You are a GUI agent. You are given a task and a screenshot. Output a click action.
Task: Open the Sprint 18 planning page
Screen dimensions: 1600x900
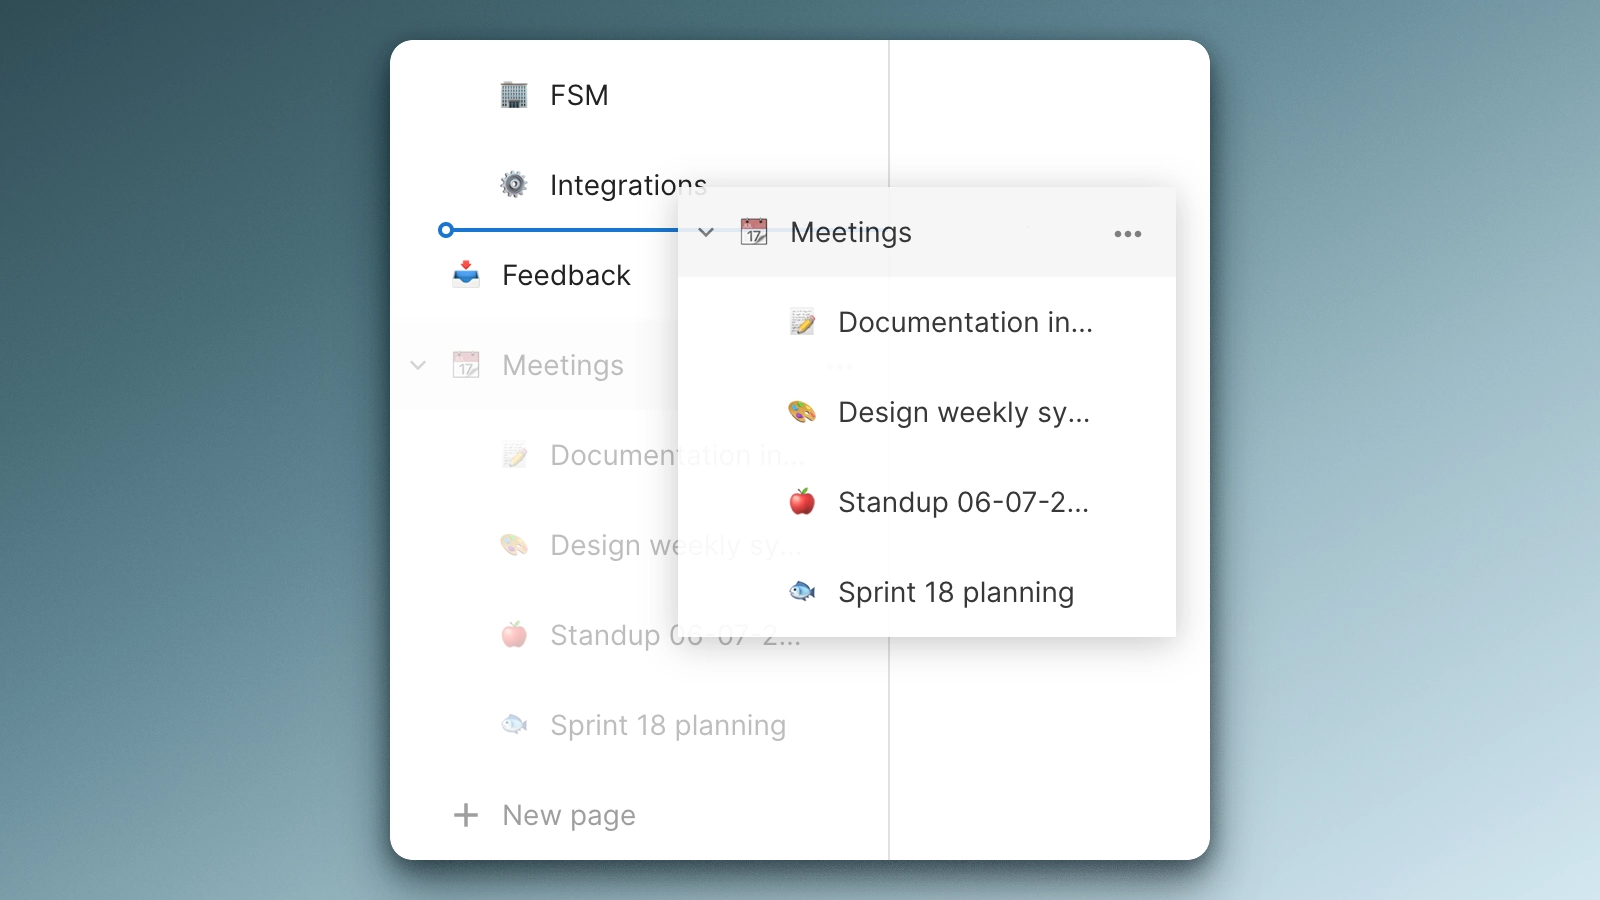(x=955, y=591)
